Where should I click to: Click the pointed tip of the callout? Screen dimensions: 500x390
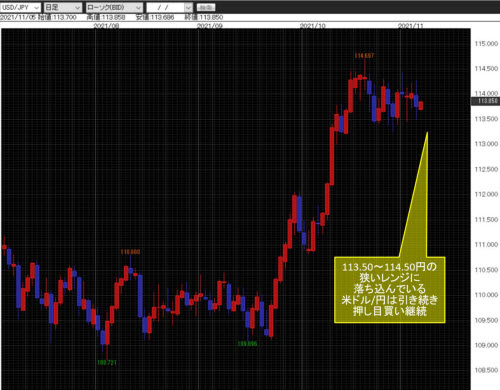[427, 133]
